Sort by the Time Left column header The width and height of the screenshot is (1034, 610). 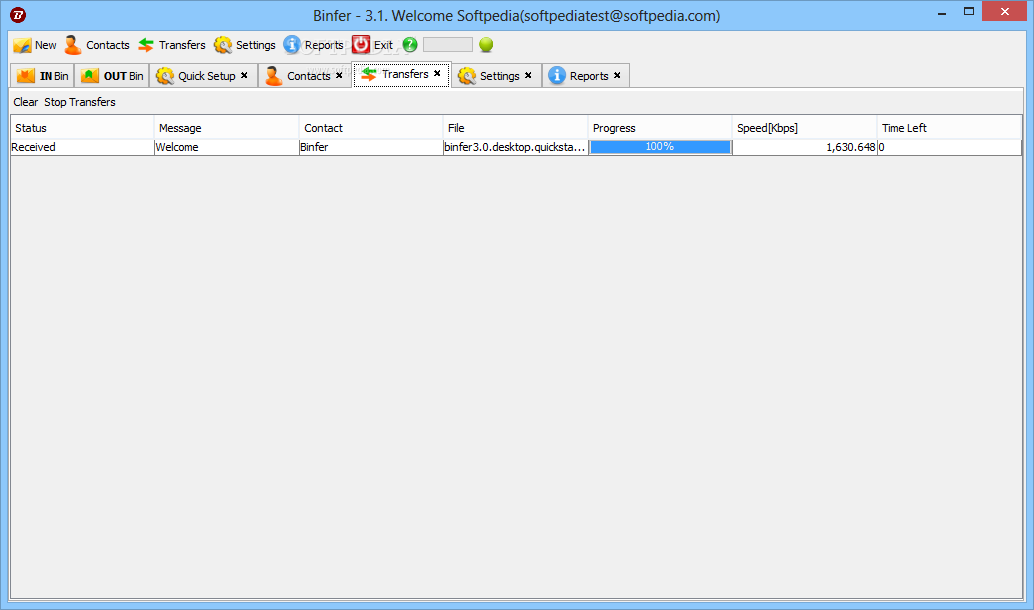950,128
